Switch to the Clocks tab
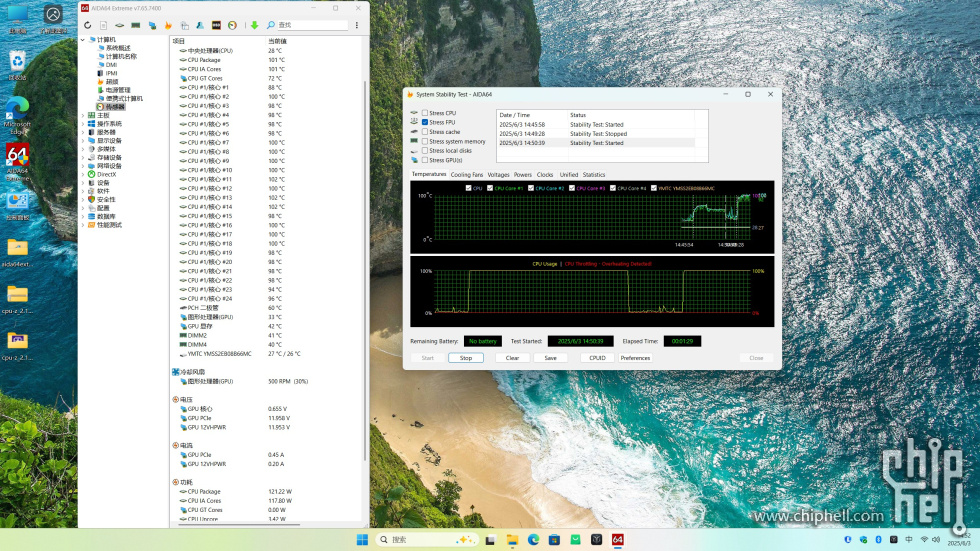This screenshot has height=551, width=980. click(545, 175)
